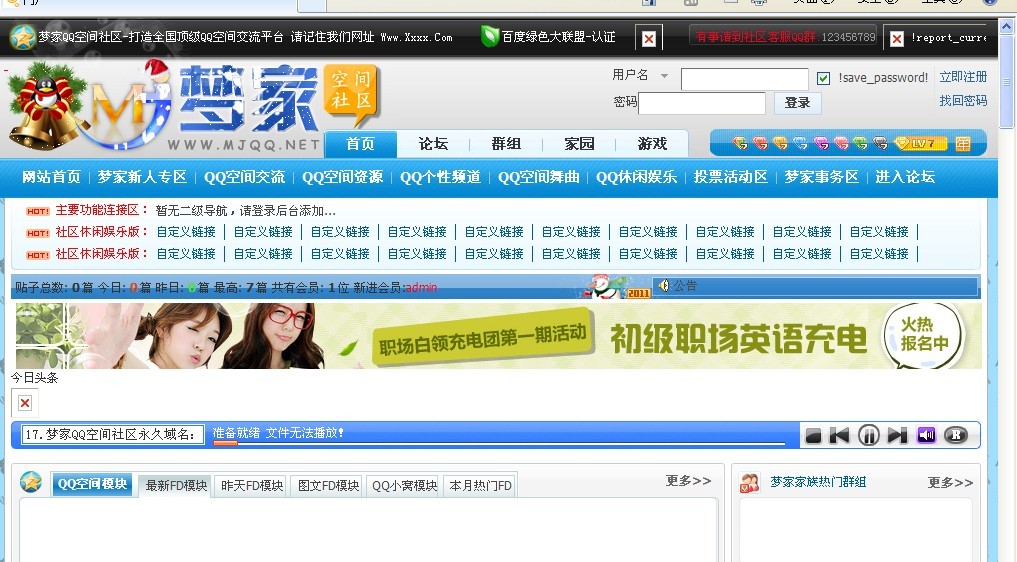
Task: Open the 家园 main tab
Action: point(579,143)
